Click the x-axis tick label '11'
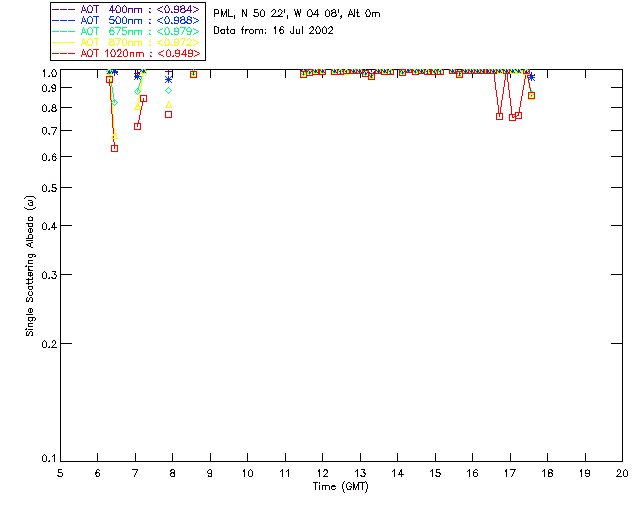The width and height of the screenshot is (640, 512). [285, 473]
